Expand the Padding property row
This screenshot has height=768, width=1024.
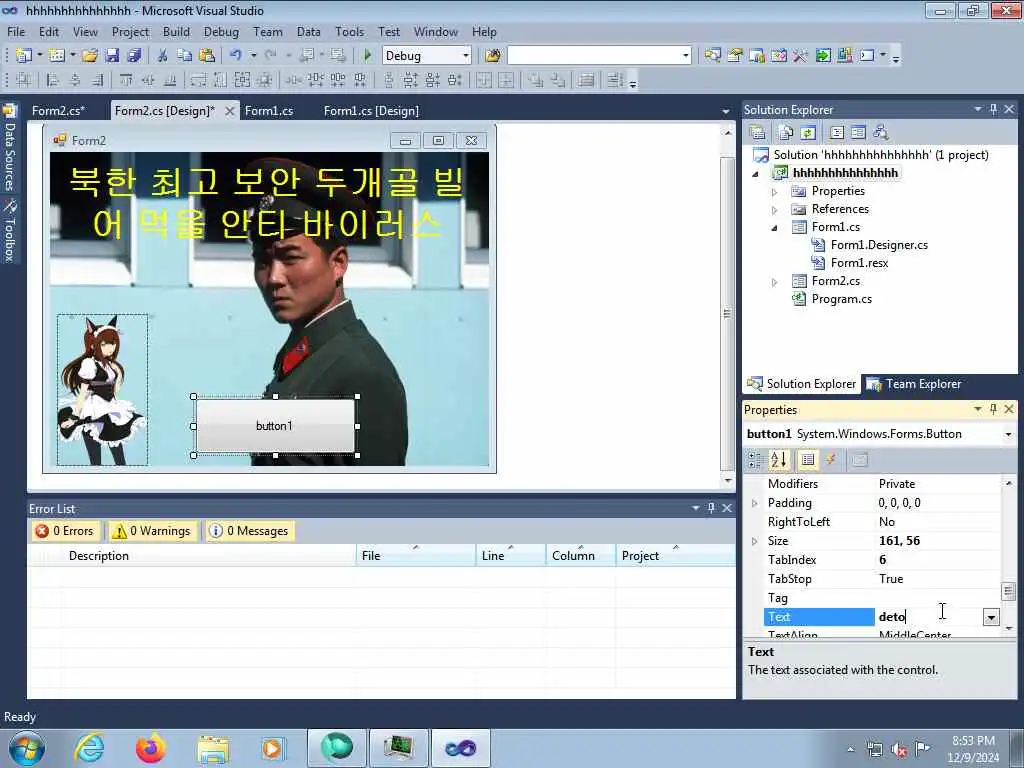point(755,503)
